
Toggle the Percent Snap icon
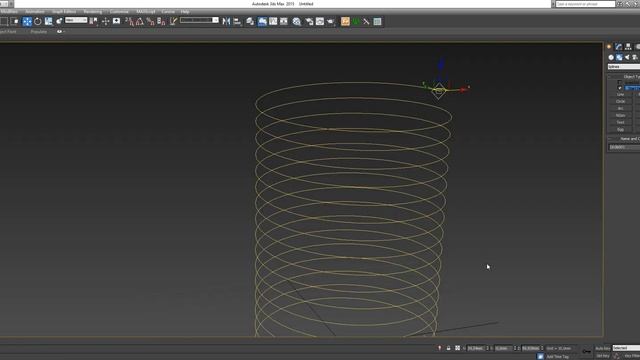151,21
